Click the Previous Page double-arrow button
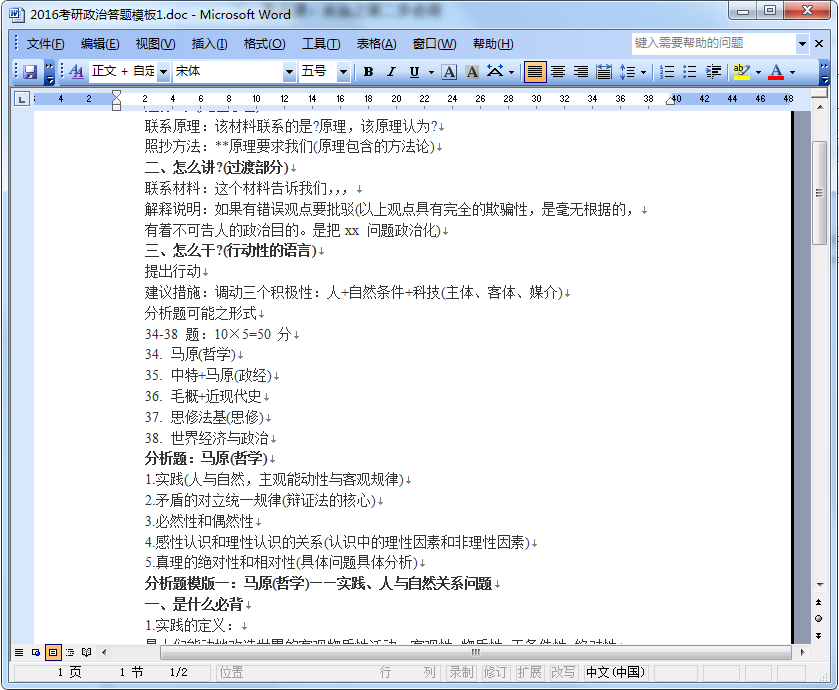Screen dimensions: 839x690 pyautogui.click(x=818, y=602)
